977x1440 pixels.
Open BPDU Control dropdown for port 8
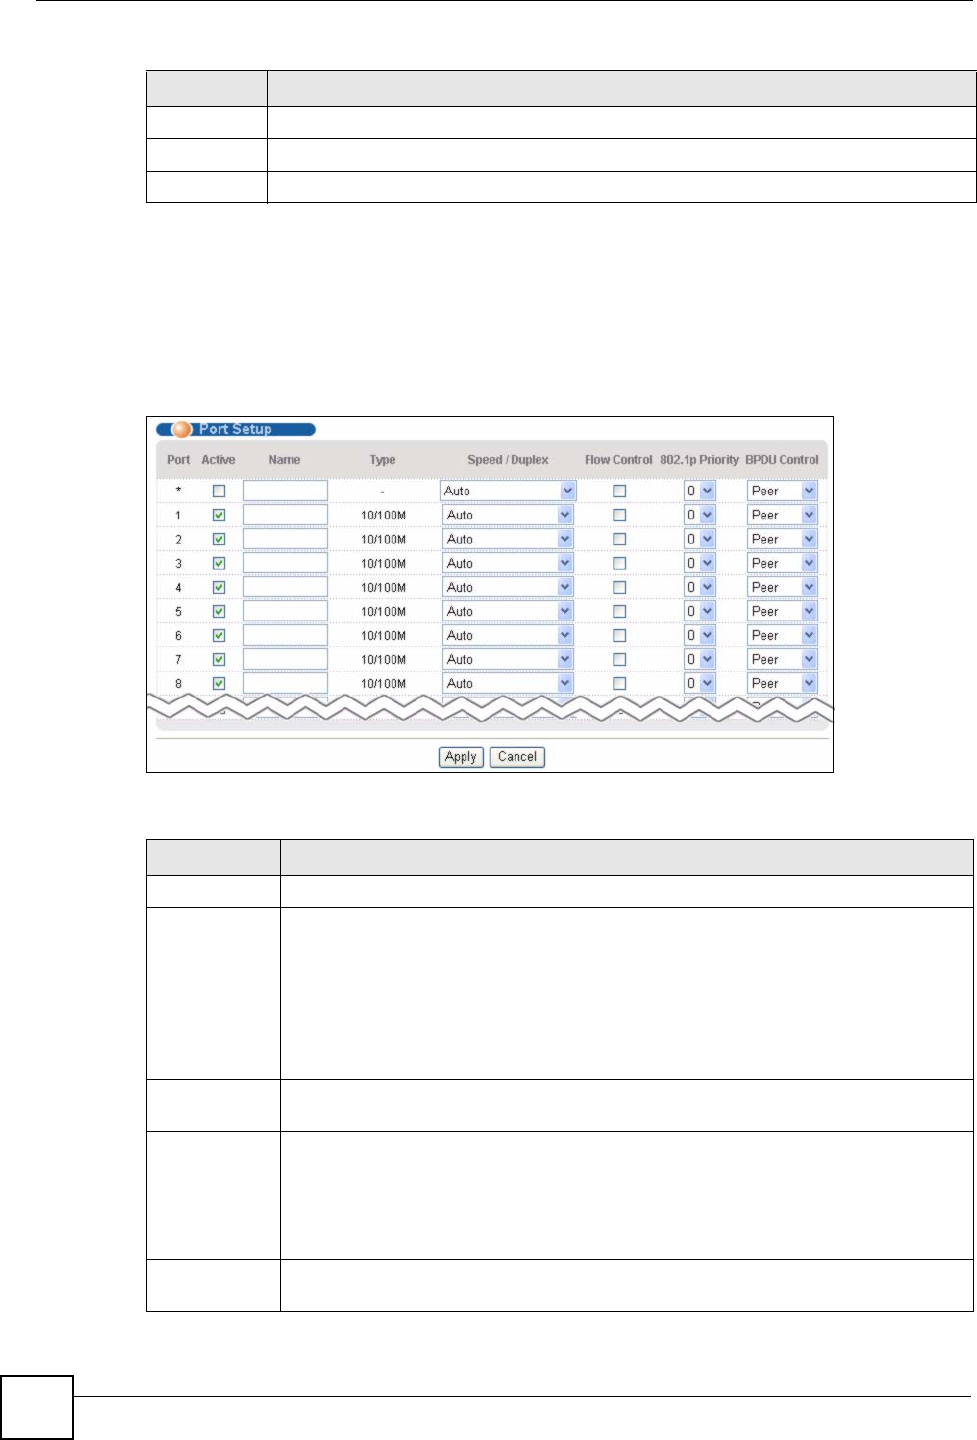pyautogui.click(x=783, y=683)
